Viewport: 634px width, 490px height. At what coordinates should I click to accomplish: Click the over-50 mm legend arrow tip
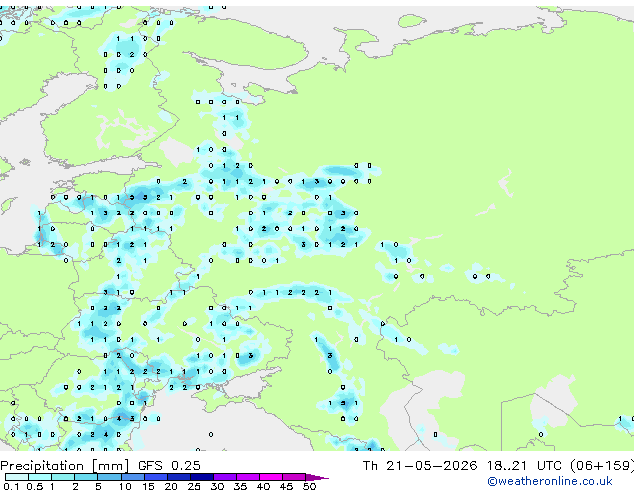click(317, 477)
